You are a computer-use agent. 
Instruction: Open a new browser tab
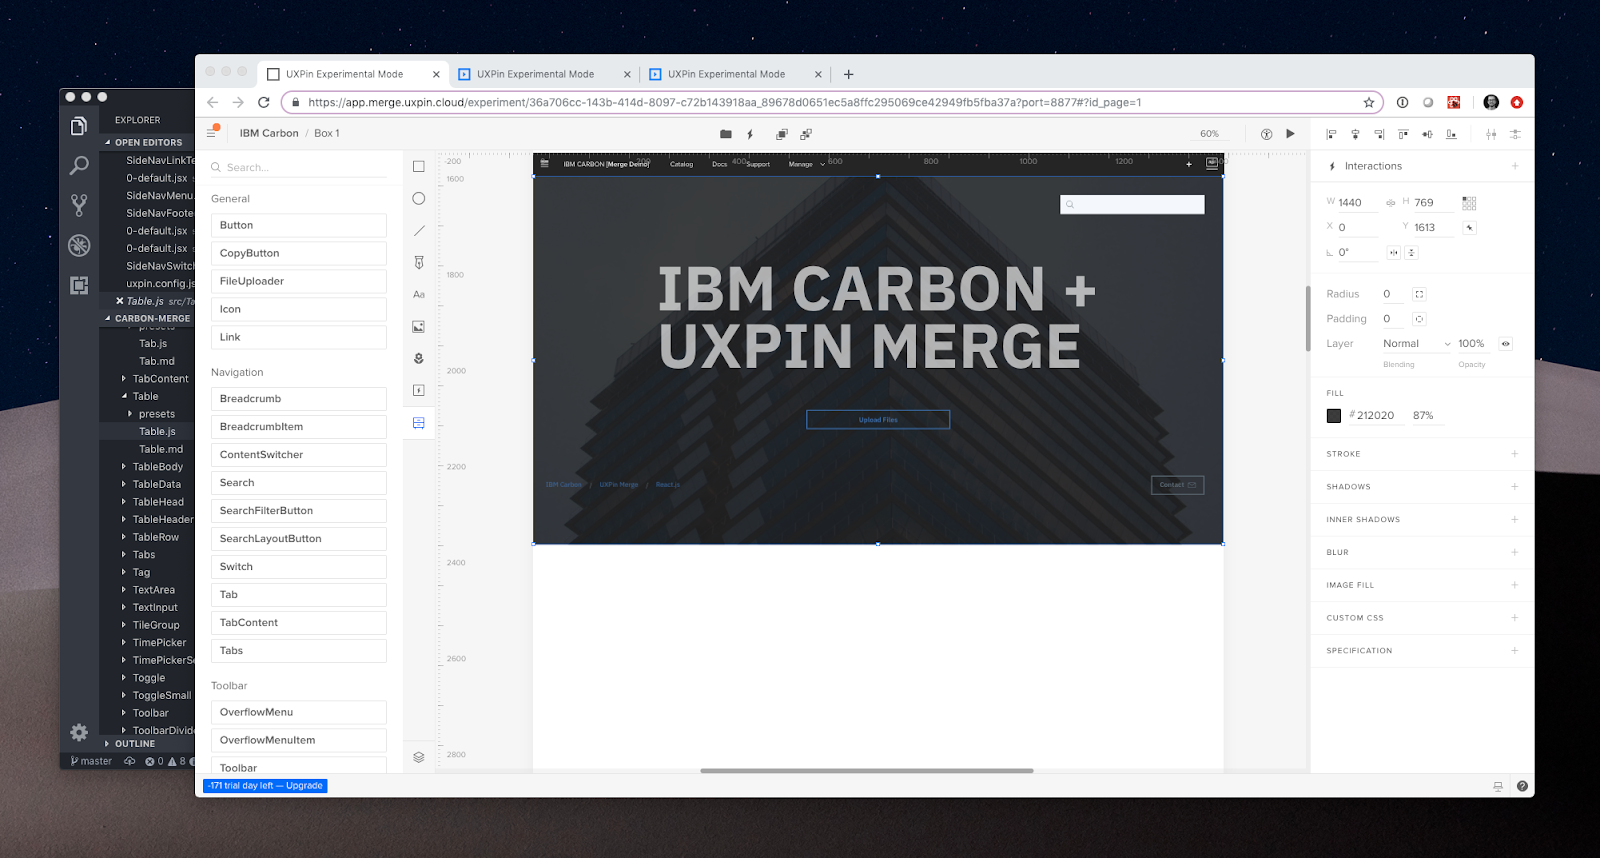click(849, 74)
